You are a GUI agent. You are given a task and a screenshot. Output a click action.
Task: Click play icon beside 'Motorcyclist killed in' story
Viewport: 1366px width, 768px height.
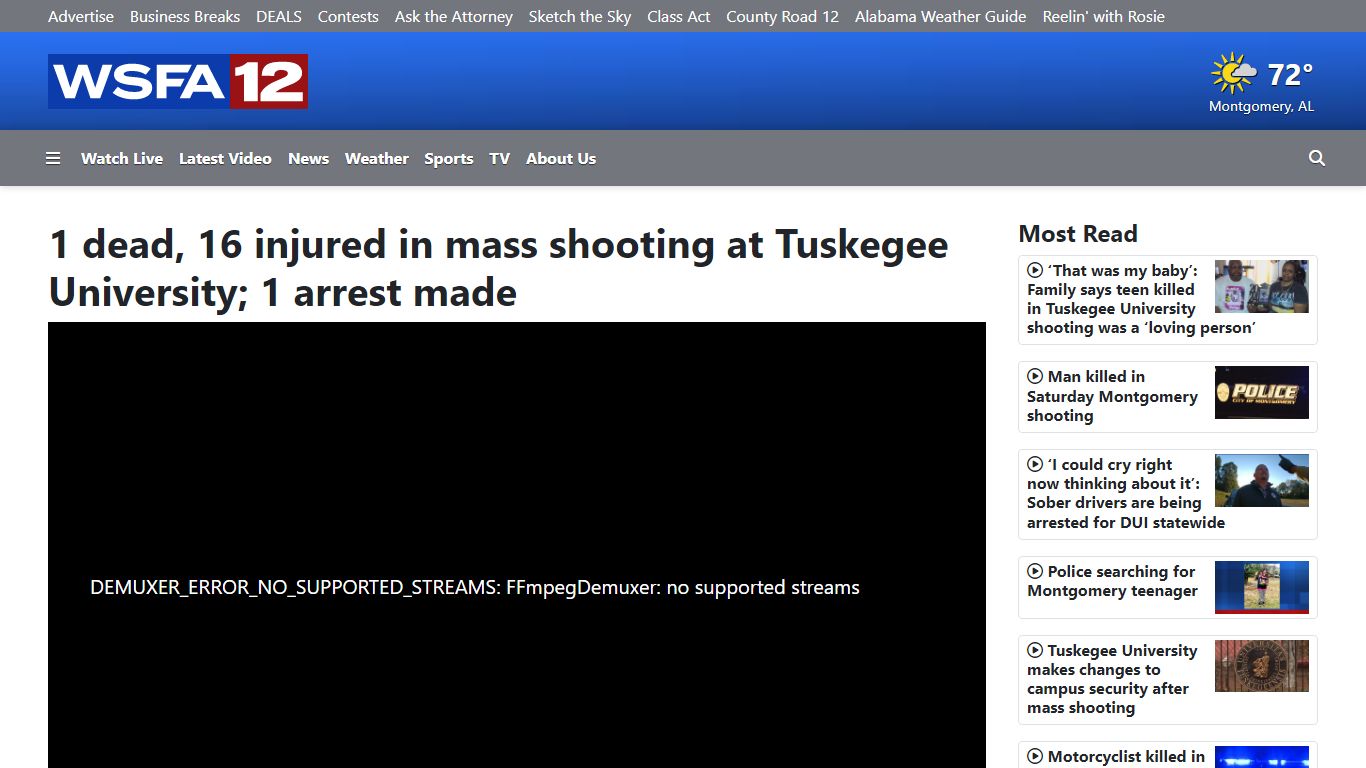pos(1035,757)
